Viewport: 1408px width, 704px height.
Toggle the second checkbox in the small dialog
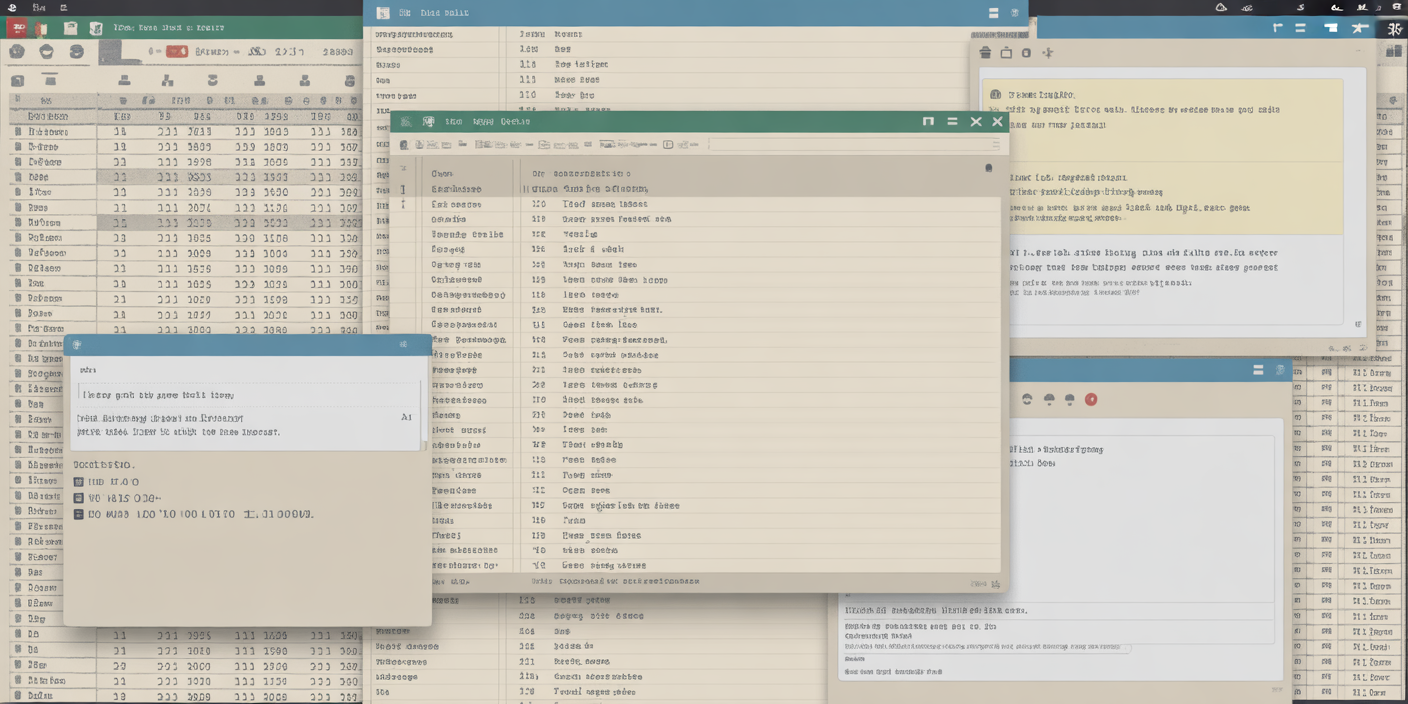(79, 498)
